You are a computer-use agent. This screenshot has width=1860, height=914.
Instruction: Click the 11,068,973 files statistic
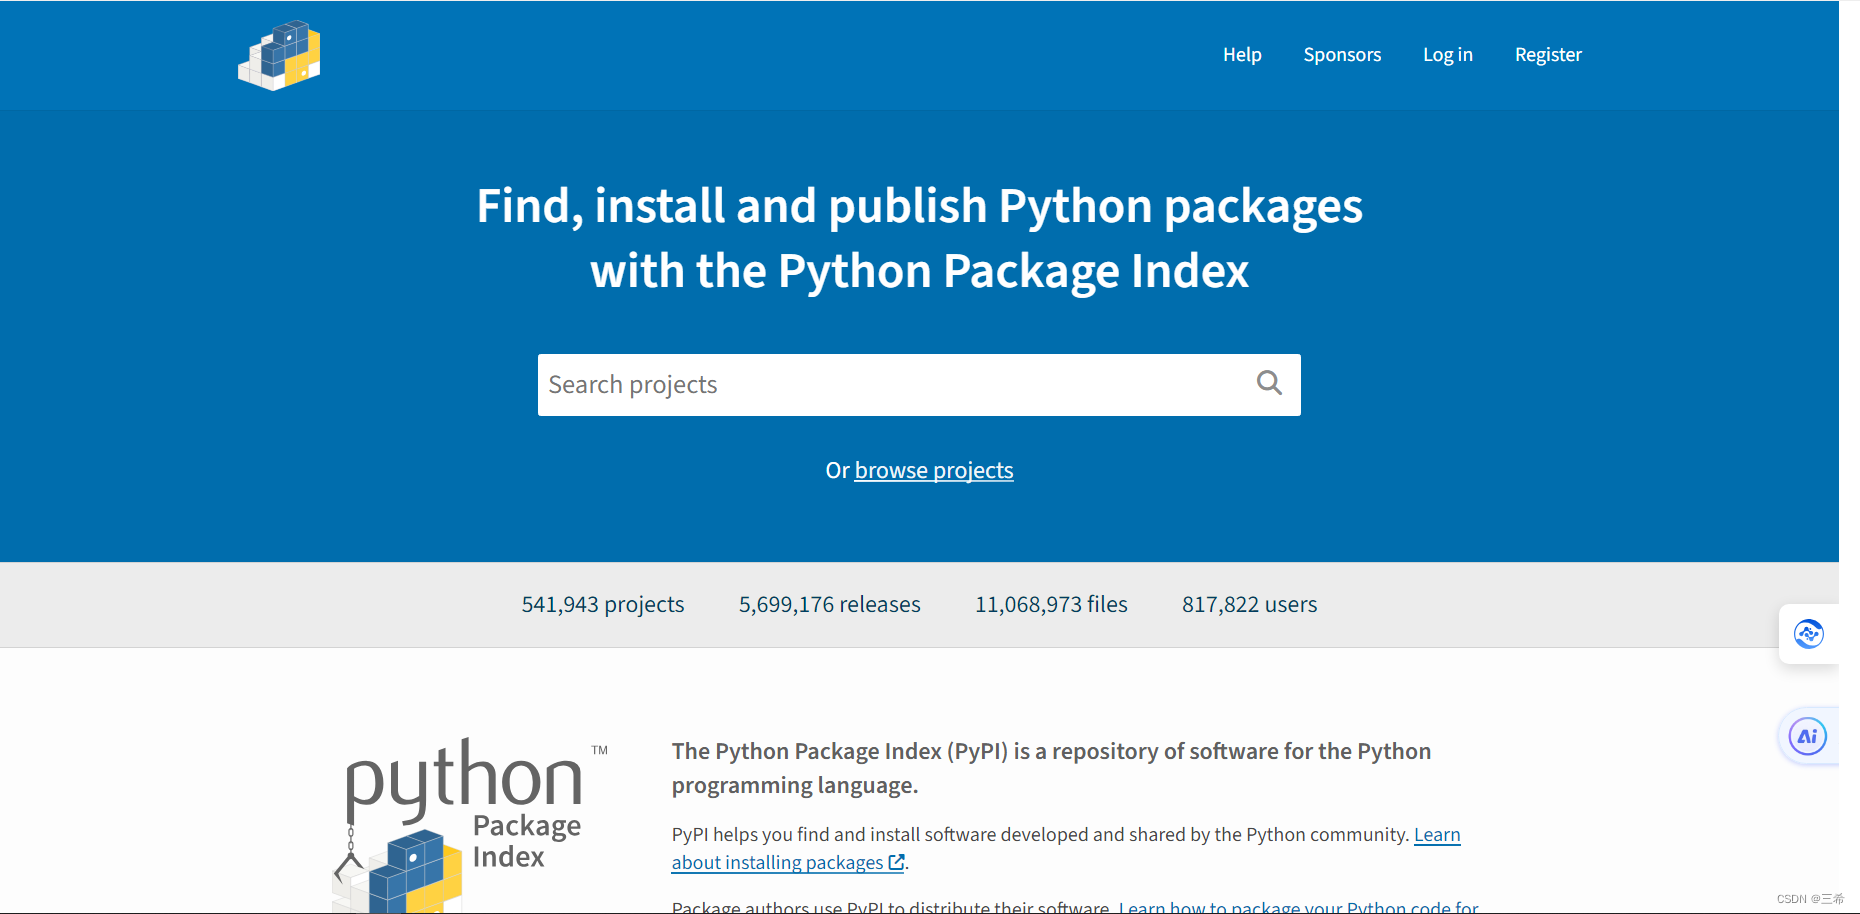[x=1051, y=604]
